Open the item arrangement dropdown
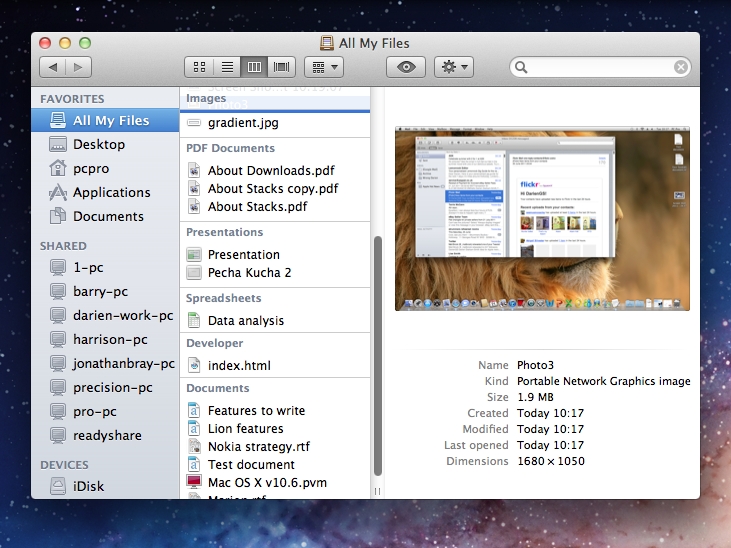The image size is (731, 548). pyautogui.click(x=323, y=67)
